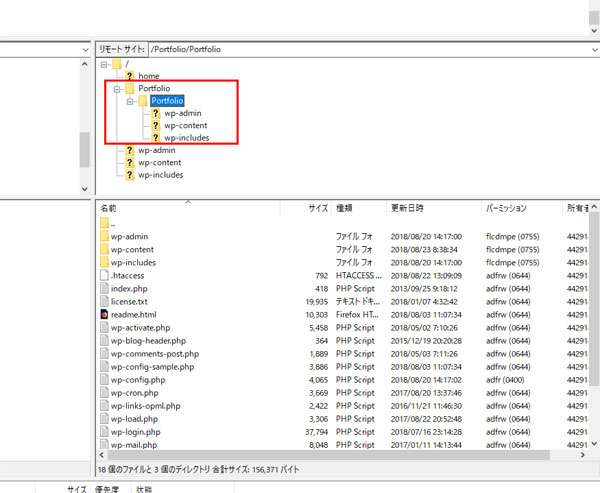Image resolution: width=600 pixels, height=493 pixels.
Task: Sort file list by 所有者 column
Action: (576, 208)
